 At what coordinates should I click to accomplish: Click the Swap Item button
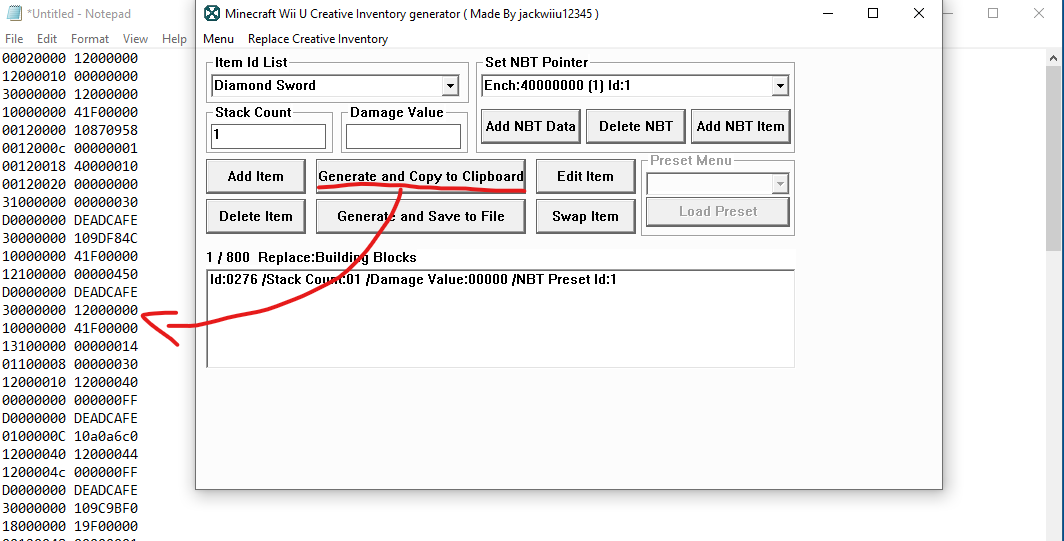[x=585, y=217]
